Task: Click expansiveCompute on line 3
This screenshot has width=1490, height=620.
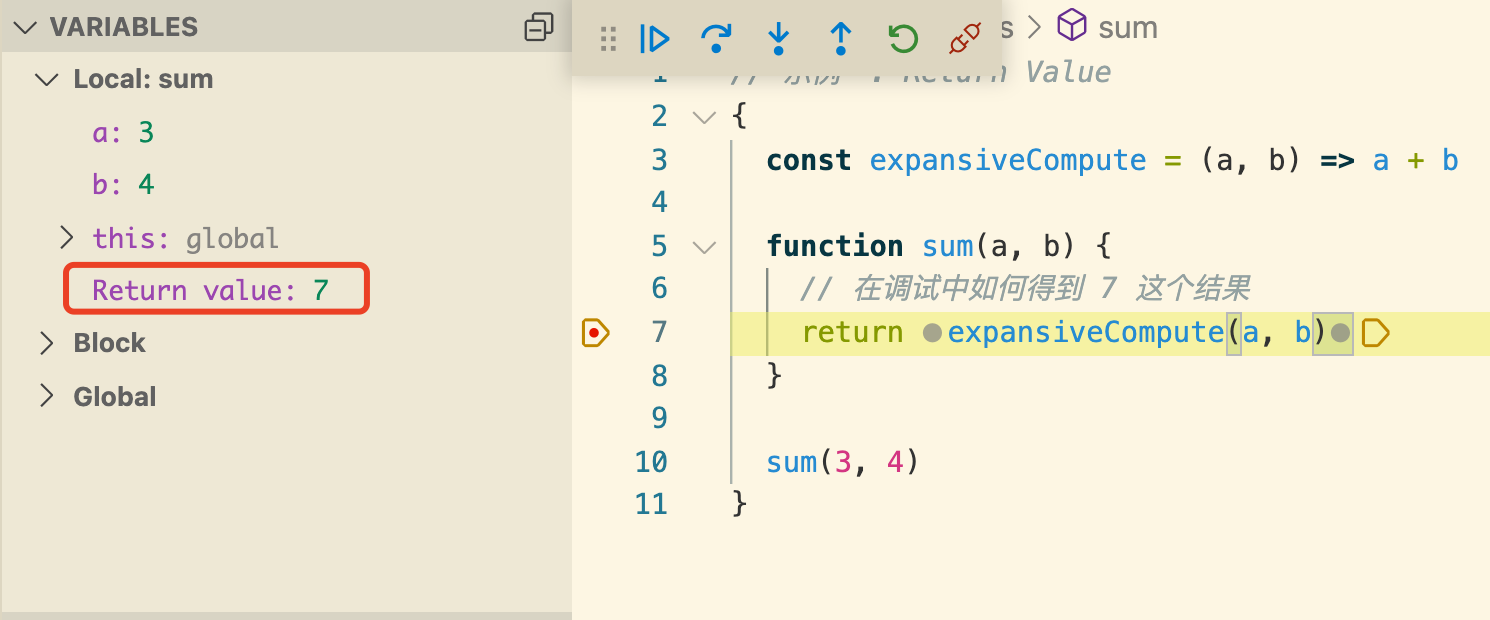Action: tap(1008, 160)
